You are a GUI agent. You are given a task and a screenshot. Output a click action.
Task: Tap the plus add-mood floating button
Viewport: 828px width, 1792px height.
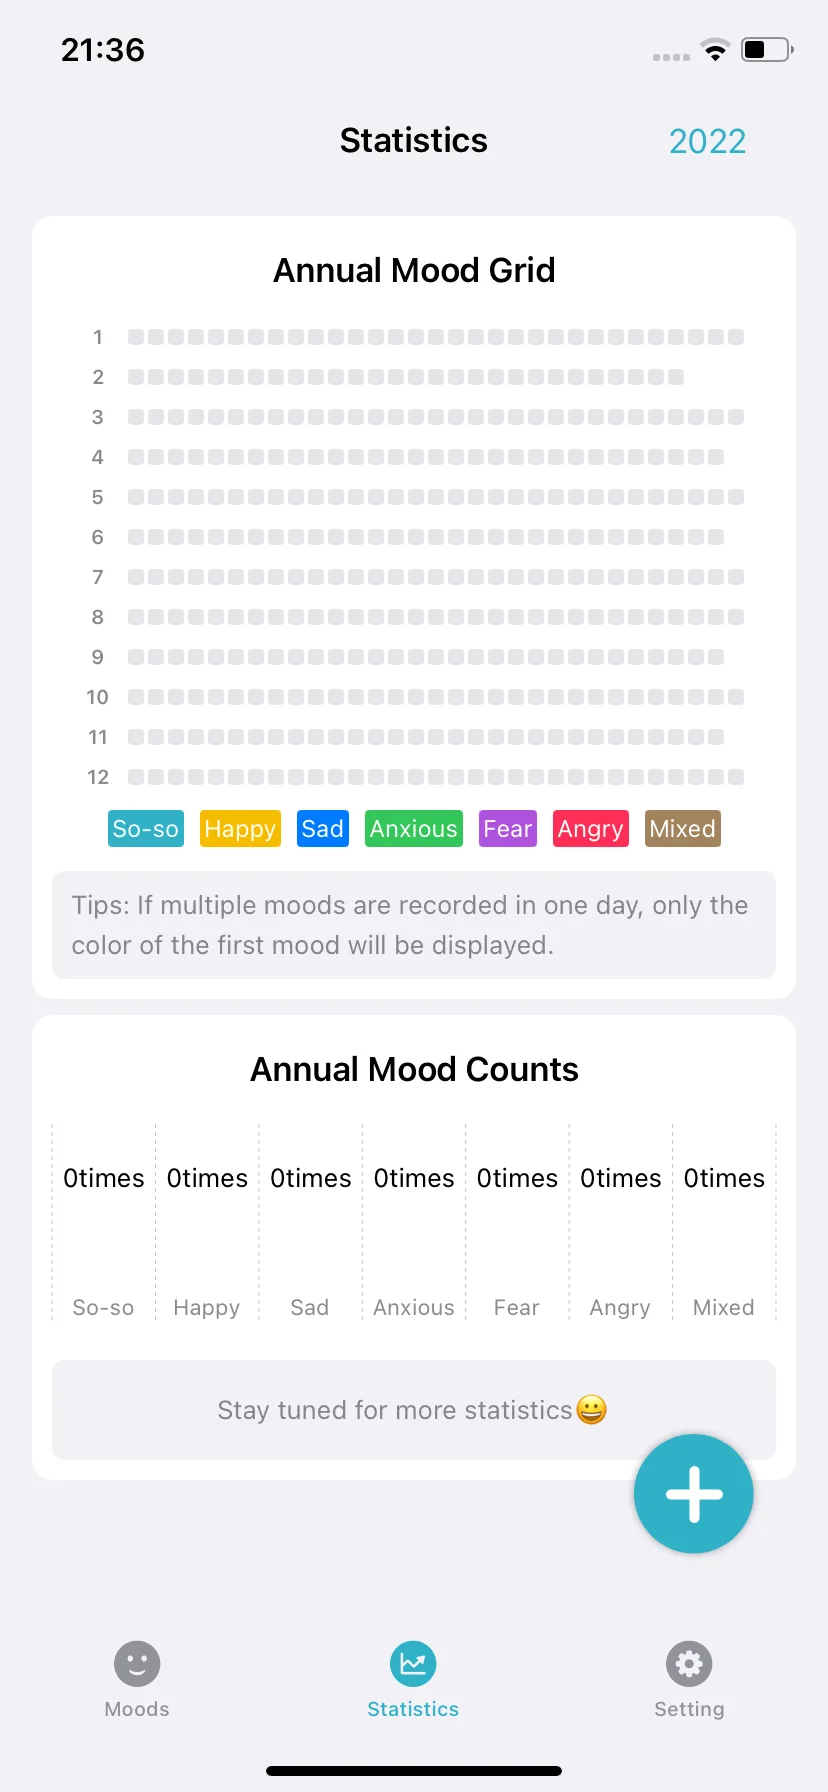pos(693,1494)
